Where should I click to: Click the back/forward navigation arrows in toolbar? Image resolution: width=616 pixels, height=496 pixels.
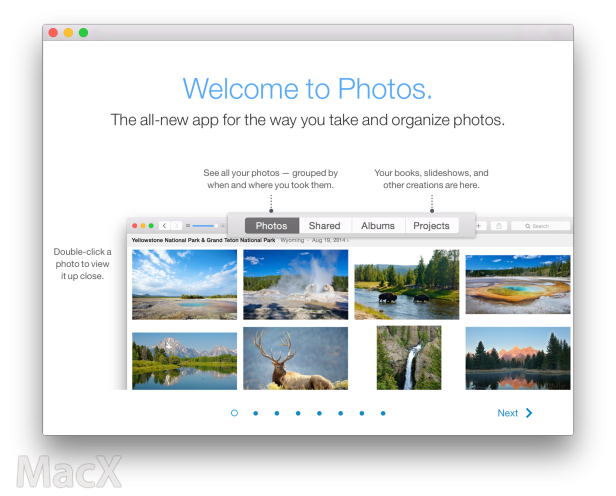pos(171,226)
